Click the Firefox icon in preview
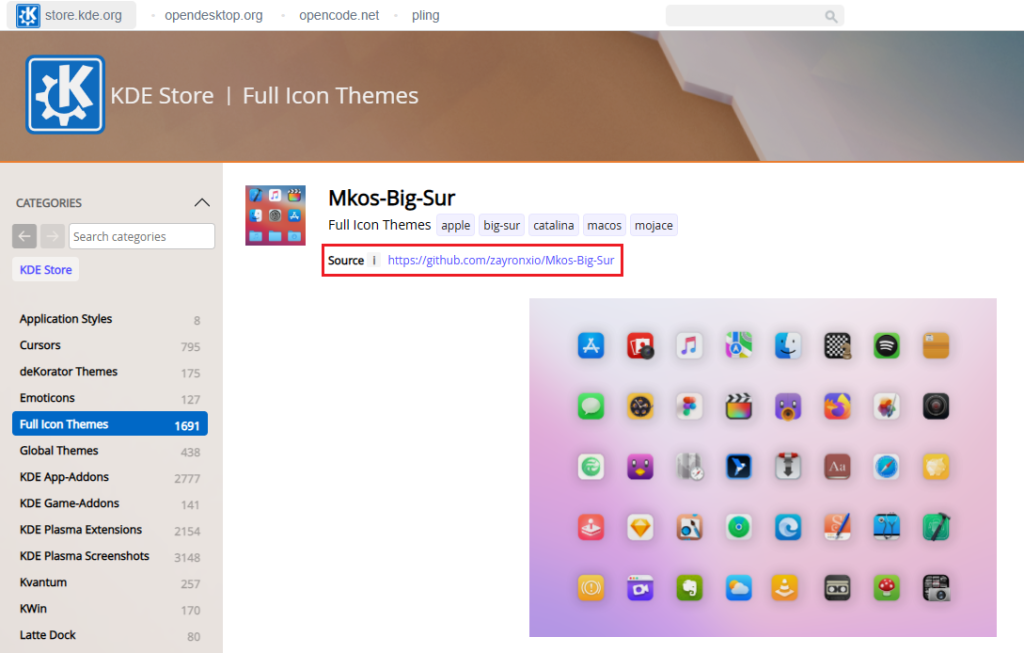The height and width of the screenshot is (653, 1024). [x=837, y=406]
